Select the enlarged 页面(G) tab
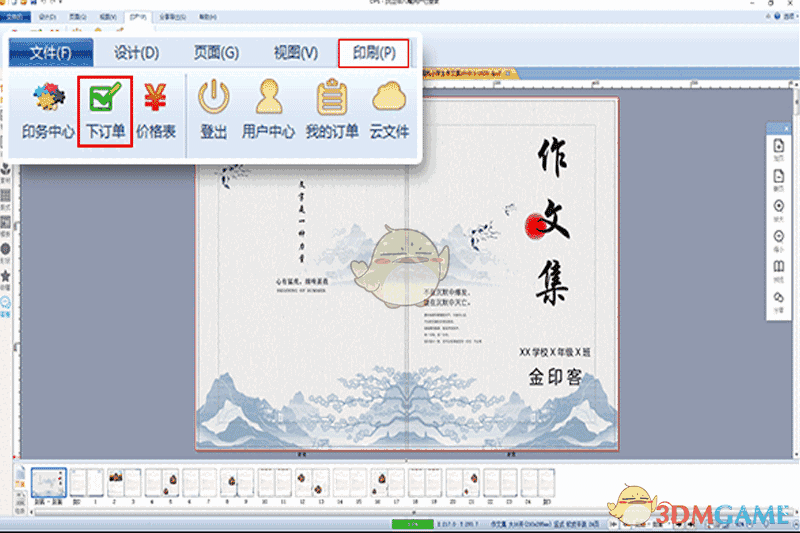 click(216, 53)
